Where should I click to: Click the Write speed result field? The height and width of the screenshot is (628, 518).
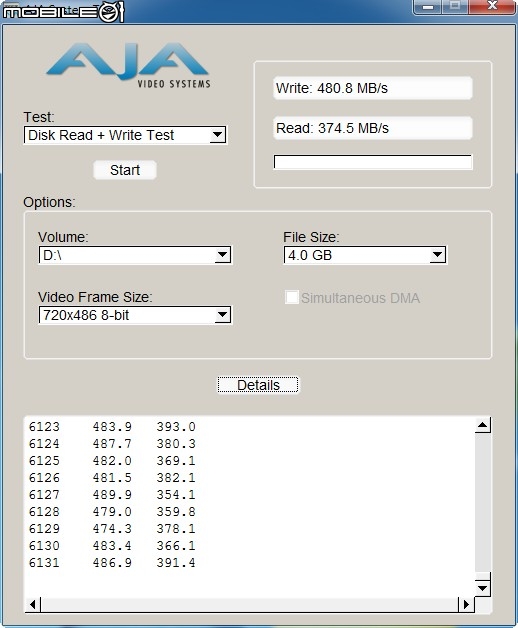(x=373, y=88)
